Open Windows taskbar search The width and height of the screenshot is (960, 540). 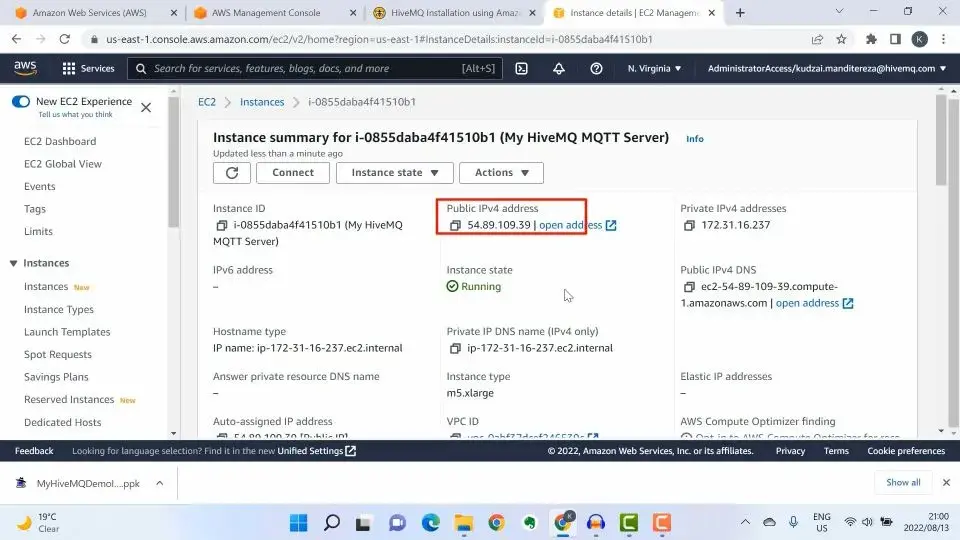(332, 523)
